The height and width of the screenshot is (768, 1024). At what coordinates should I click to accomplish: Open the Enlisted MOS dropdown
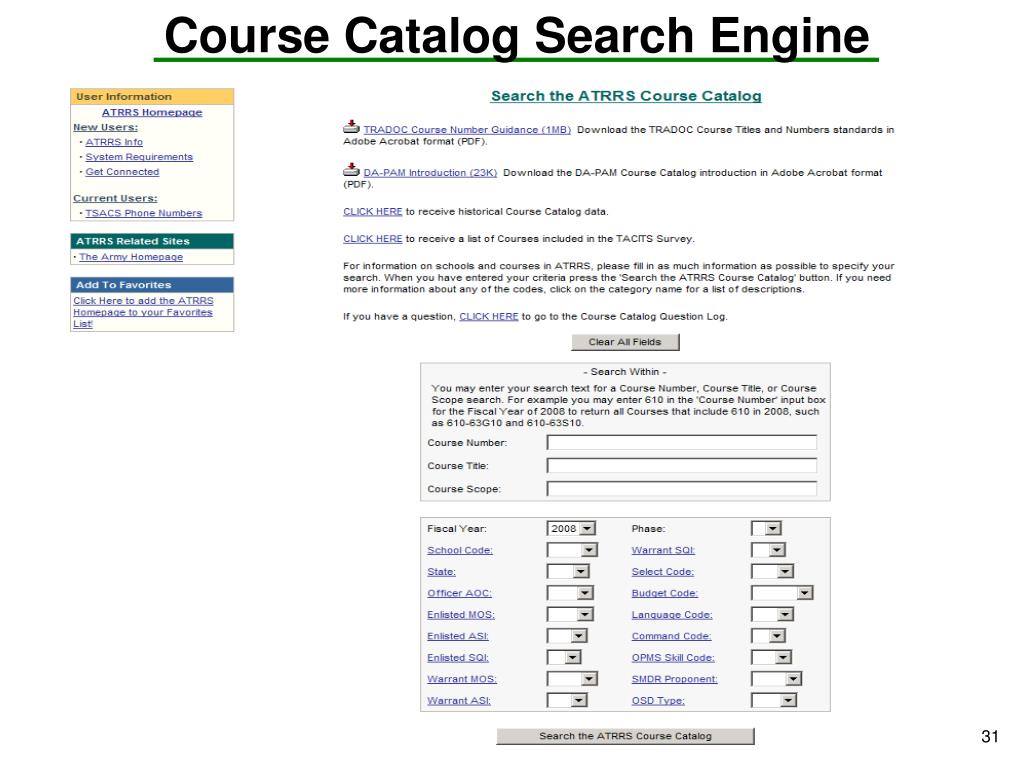click(570, 615)
